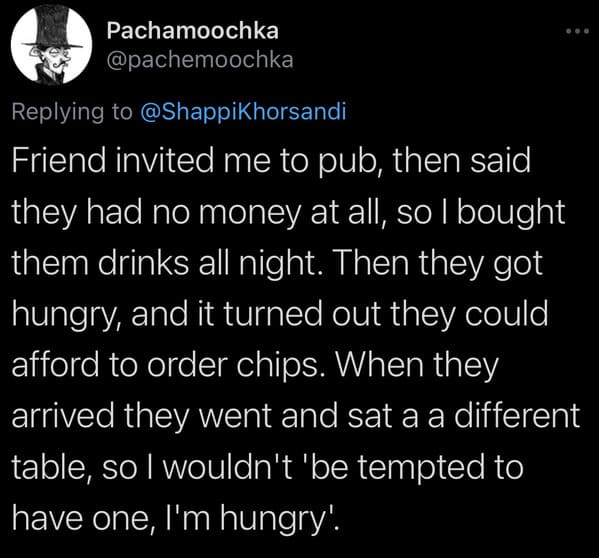Click the @pachemoochka handle

[x=200, y=60]
